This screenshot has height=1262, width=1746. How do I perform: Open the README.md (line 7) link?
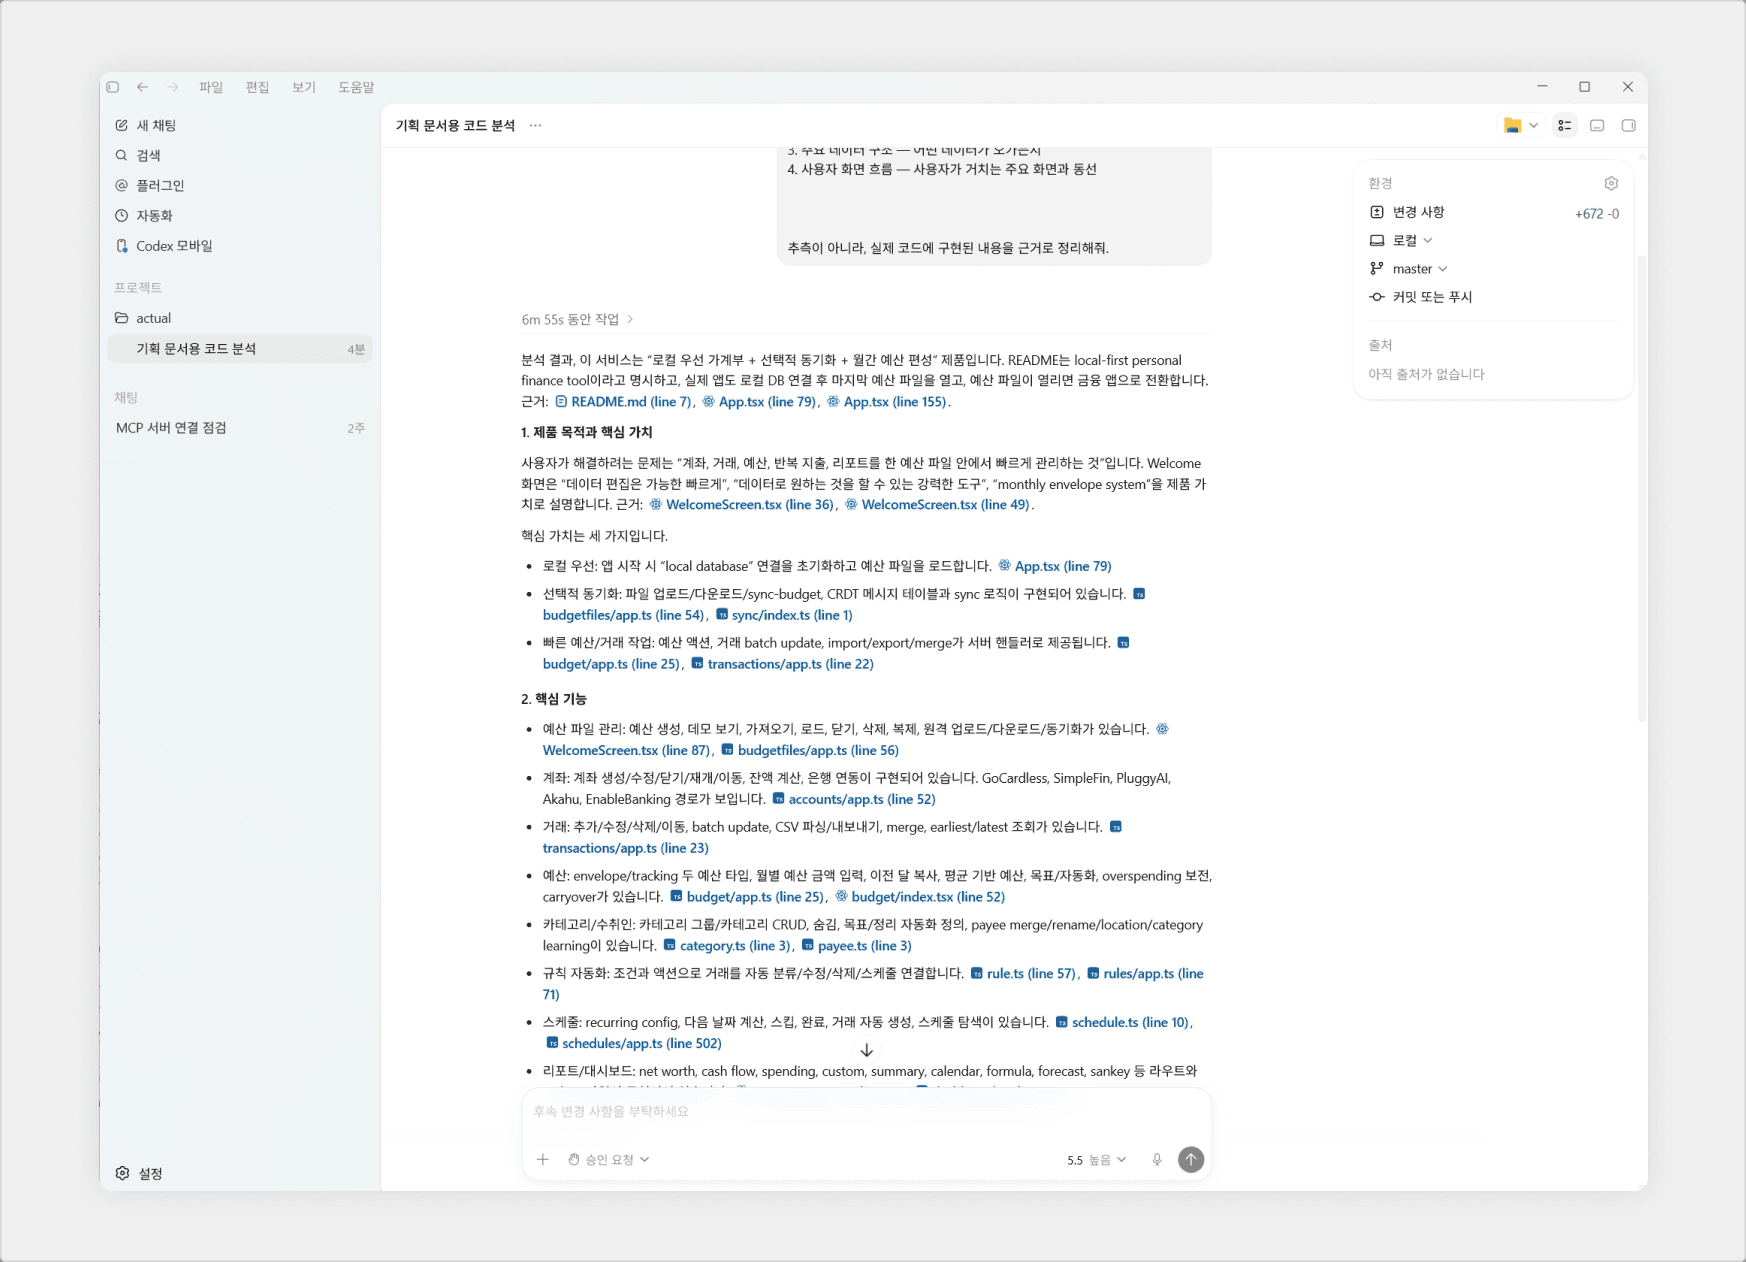click(x=623, y=402)
